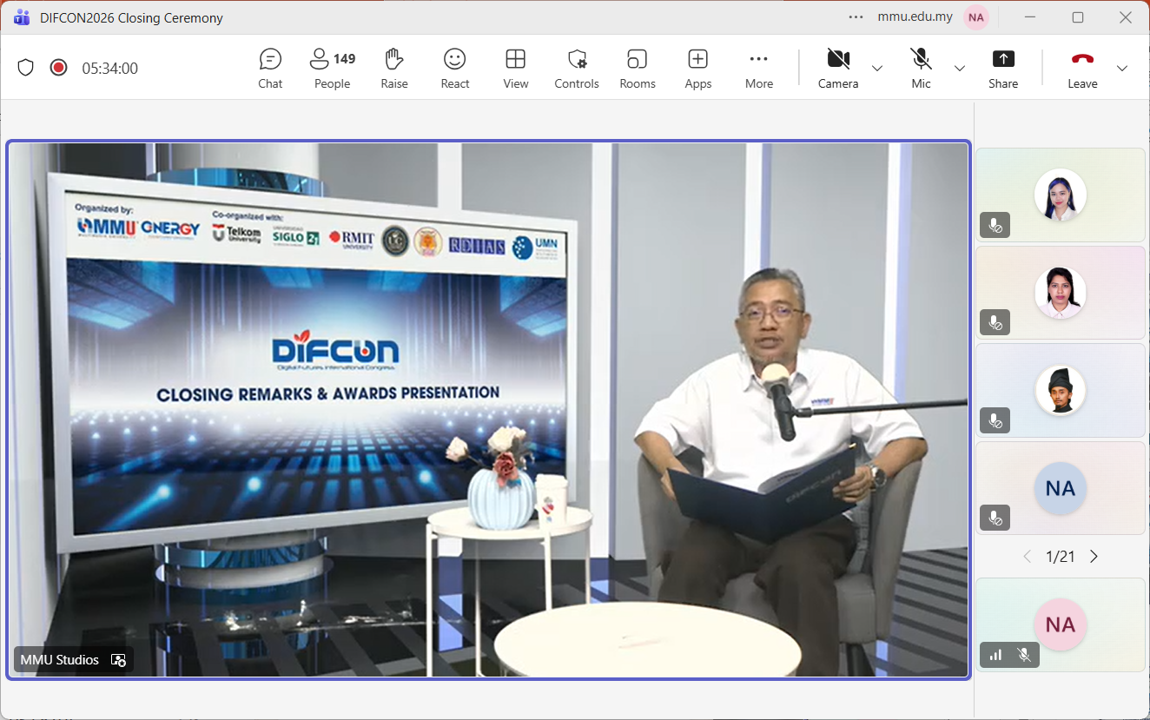This screenshot has width=1150, height=720.
Task: Open the Apps panel
Action: click(698, 68)
